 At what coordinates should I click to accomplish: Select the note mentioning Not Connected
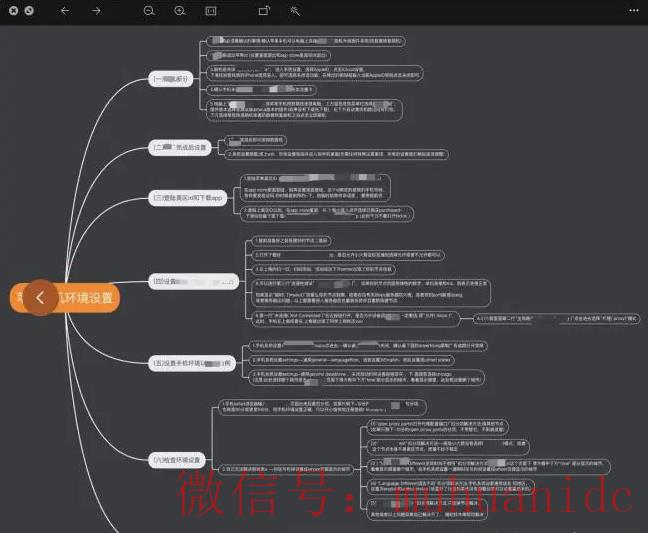[x=355, y=318]
